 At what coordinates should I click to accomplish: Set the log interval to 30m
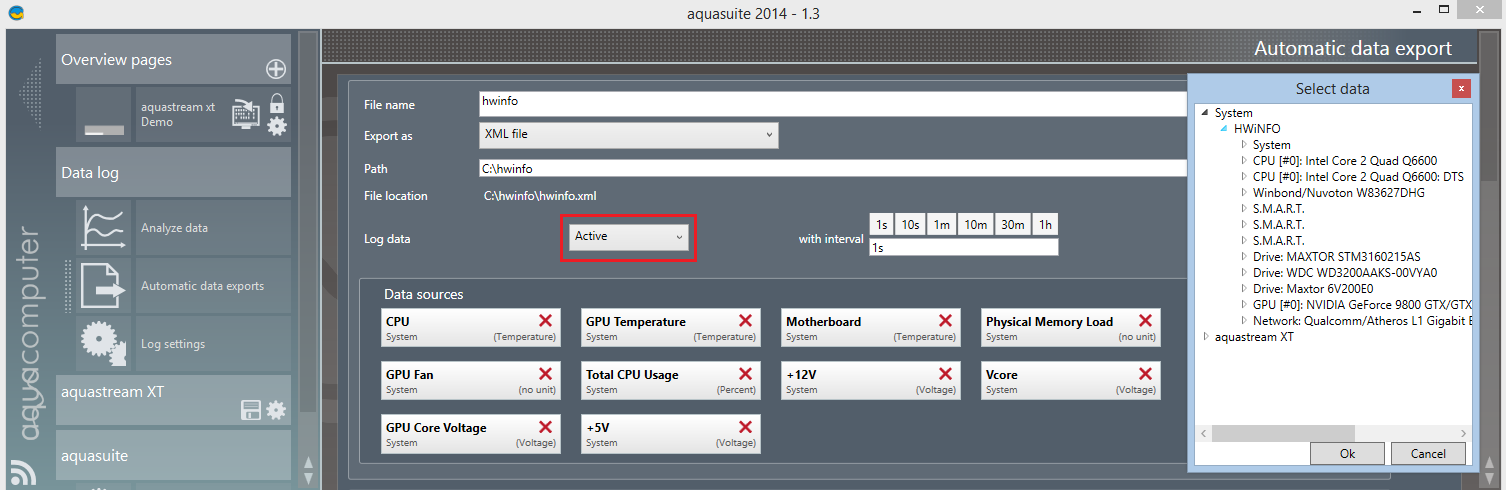(x=1013, y=225)
